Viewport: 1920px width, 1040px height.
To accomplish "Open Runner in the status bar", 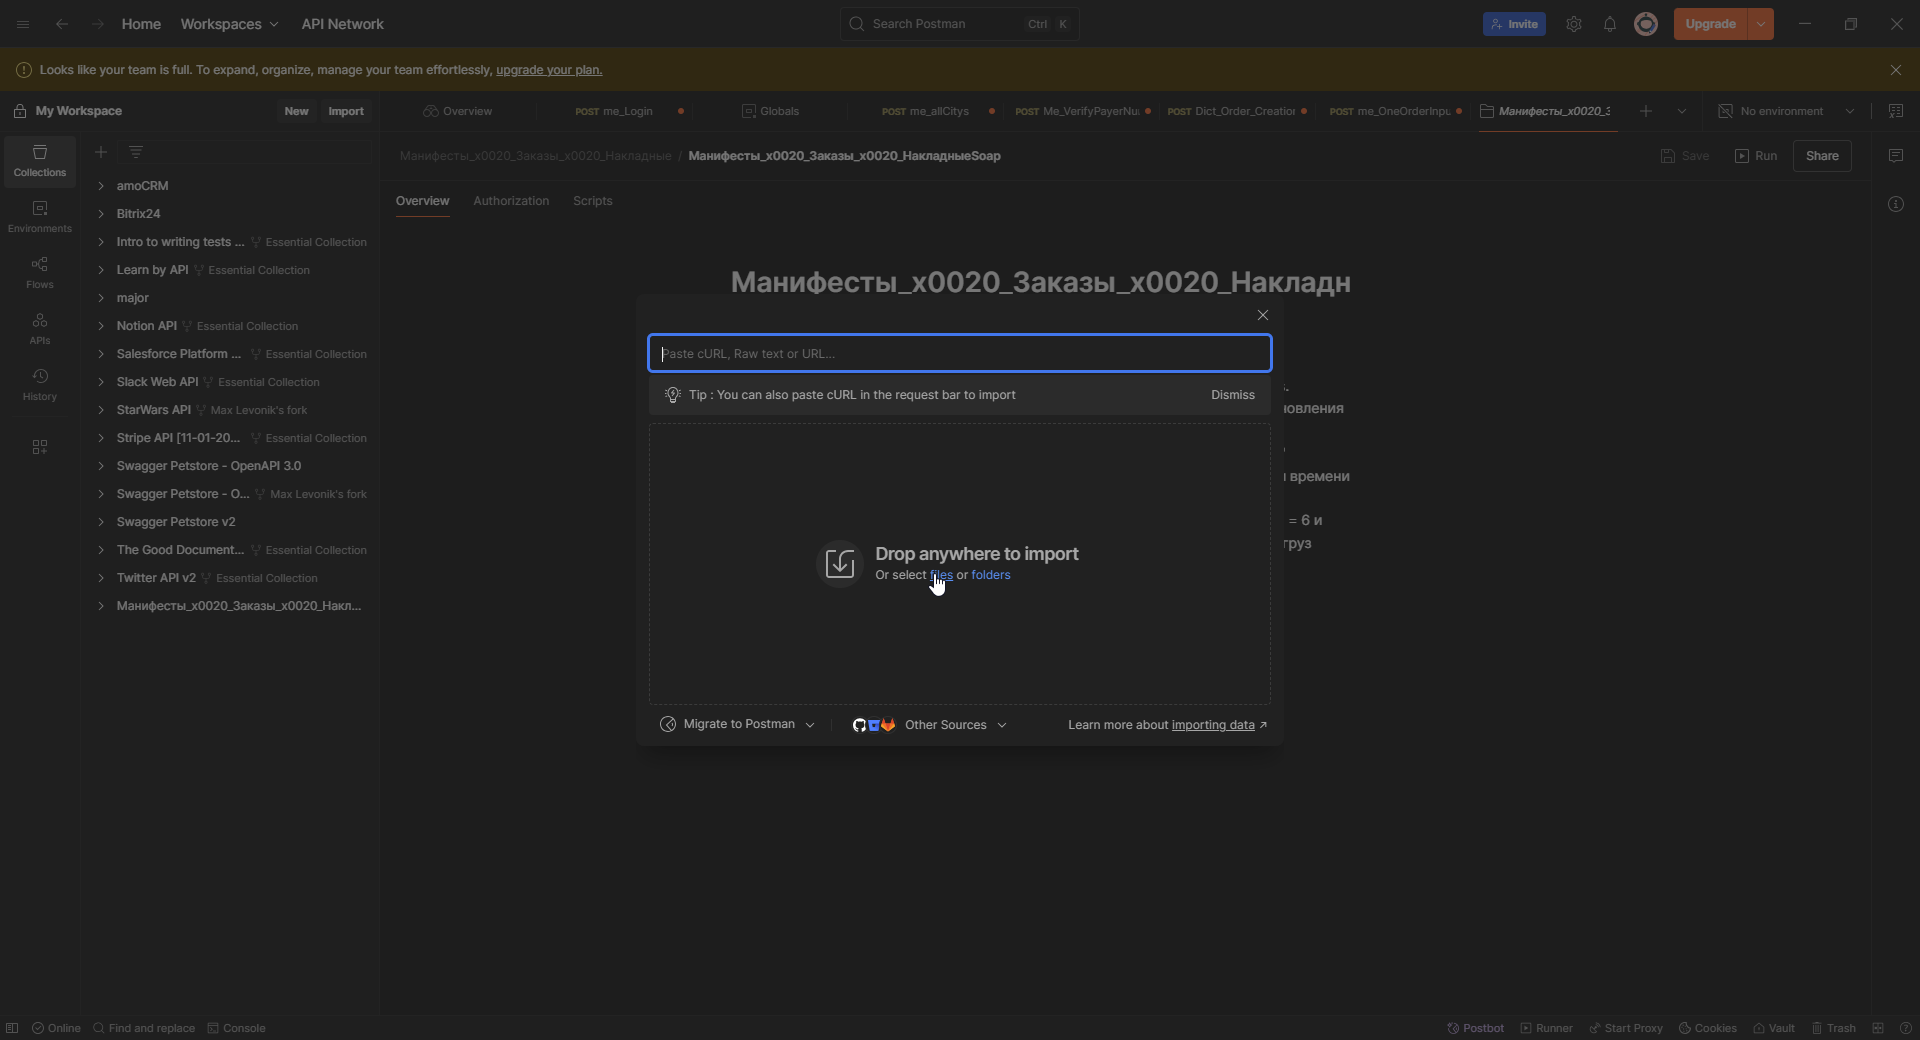I will click(x=1547, y=1028).
